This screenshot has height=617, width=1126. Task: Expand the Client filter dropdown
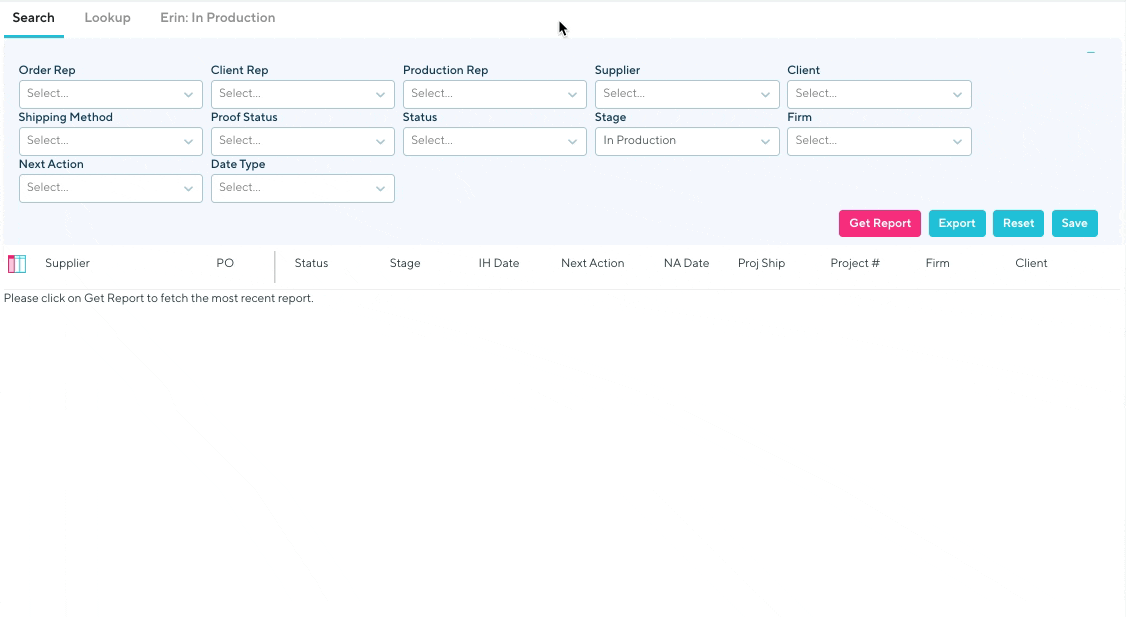(x=878, y=94)
